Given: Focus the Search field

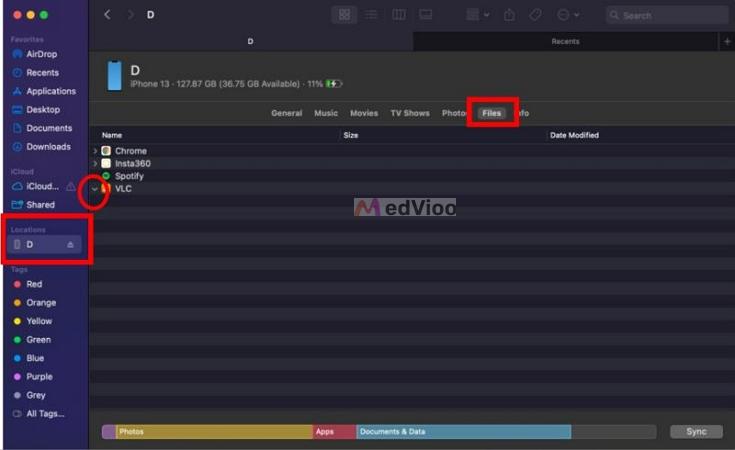Looking at the screenshot, I should tap(667, 15).
